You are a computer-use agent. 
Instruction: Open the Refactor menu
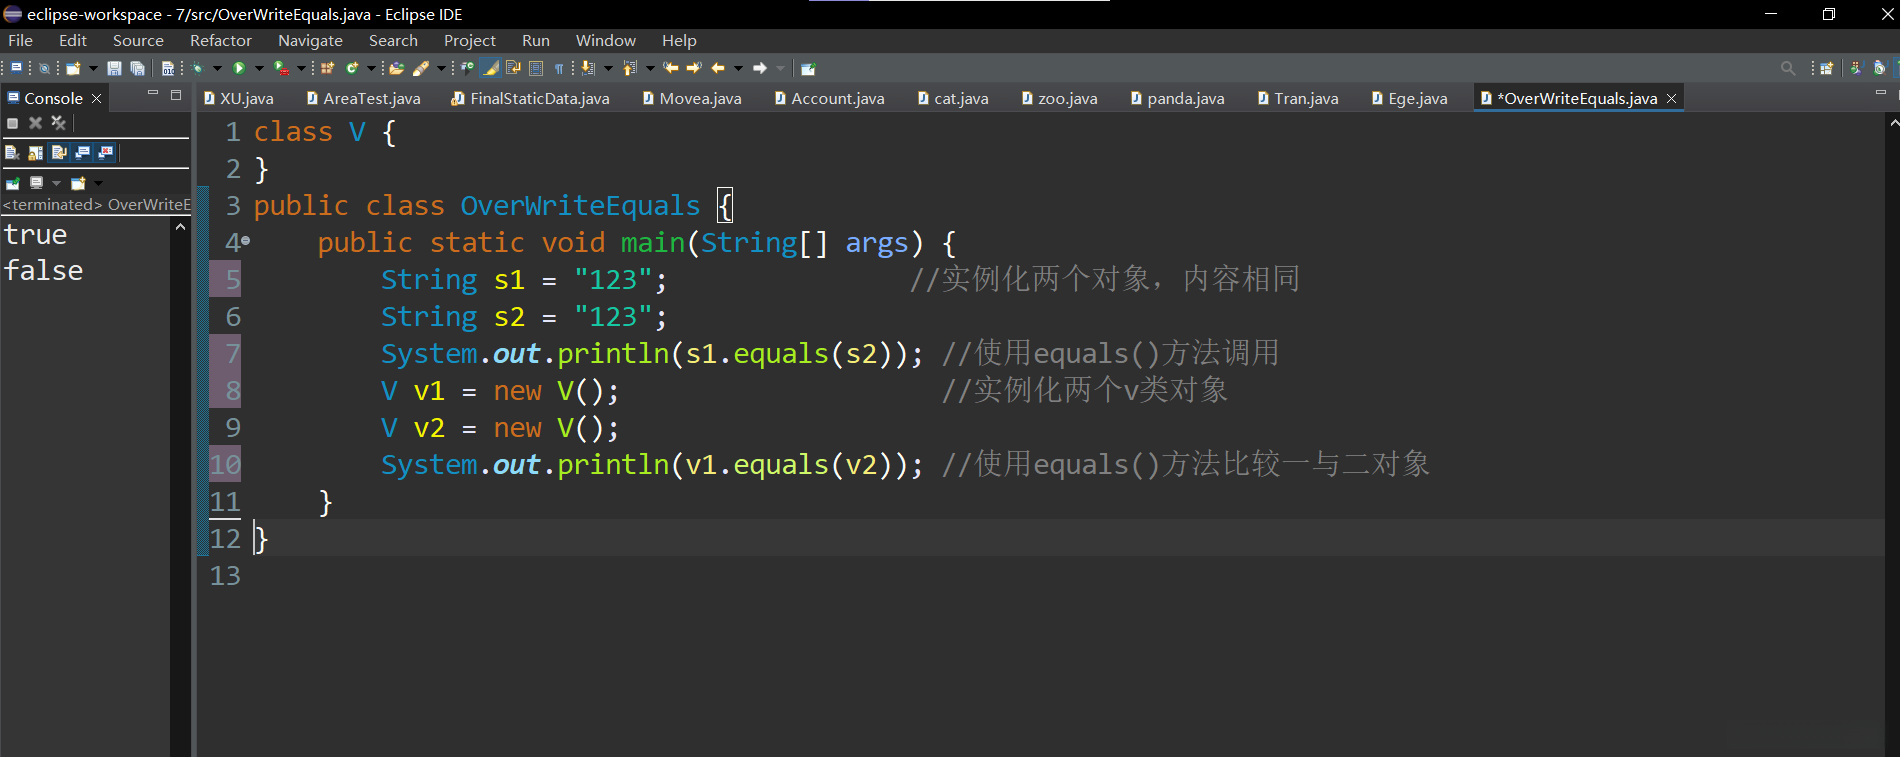pos(220,41)
